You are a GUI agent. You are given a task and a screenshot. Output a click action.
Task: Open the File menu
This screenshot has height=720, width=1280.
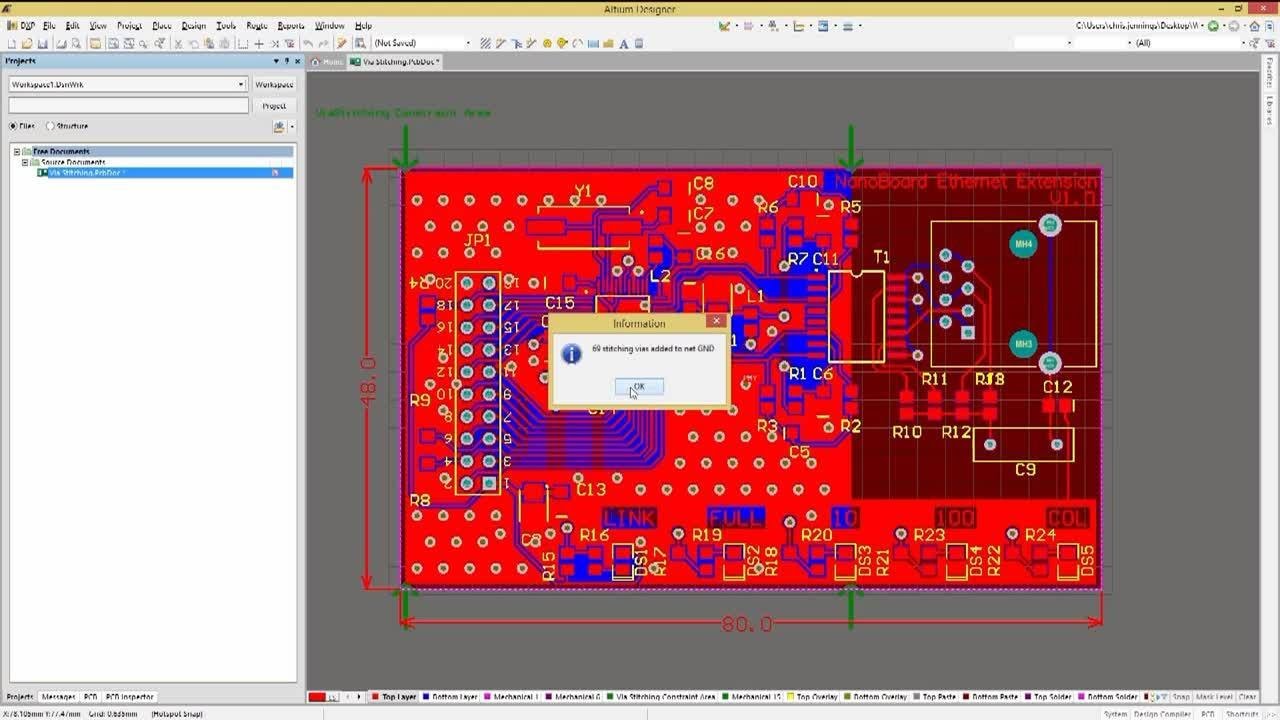(x=49, y=26)
